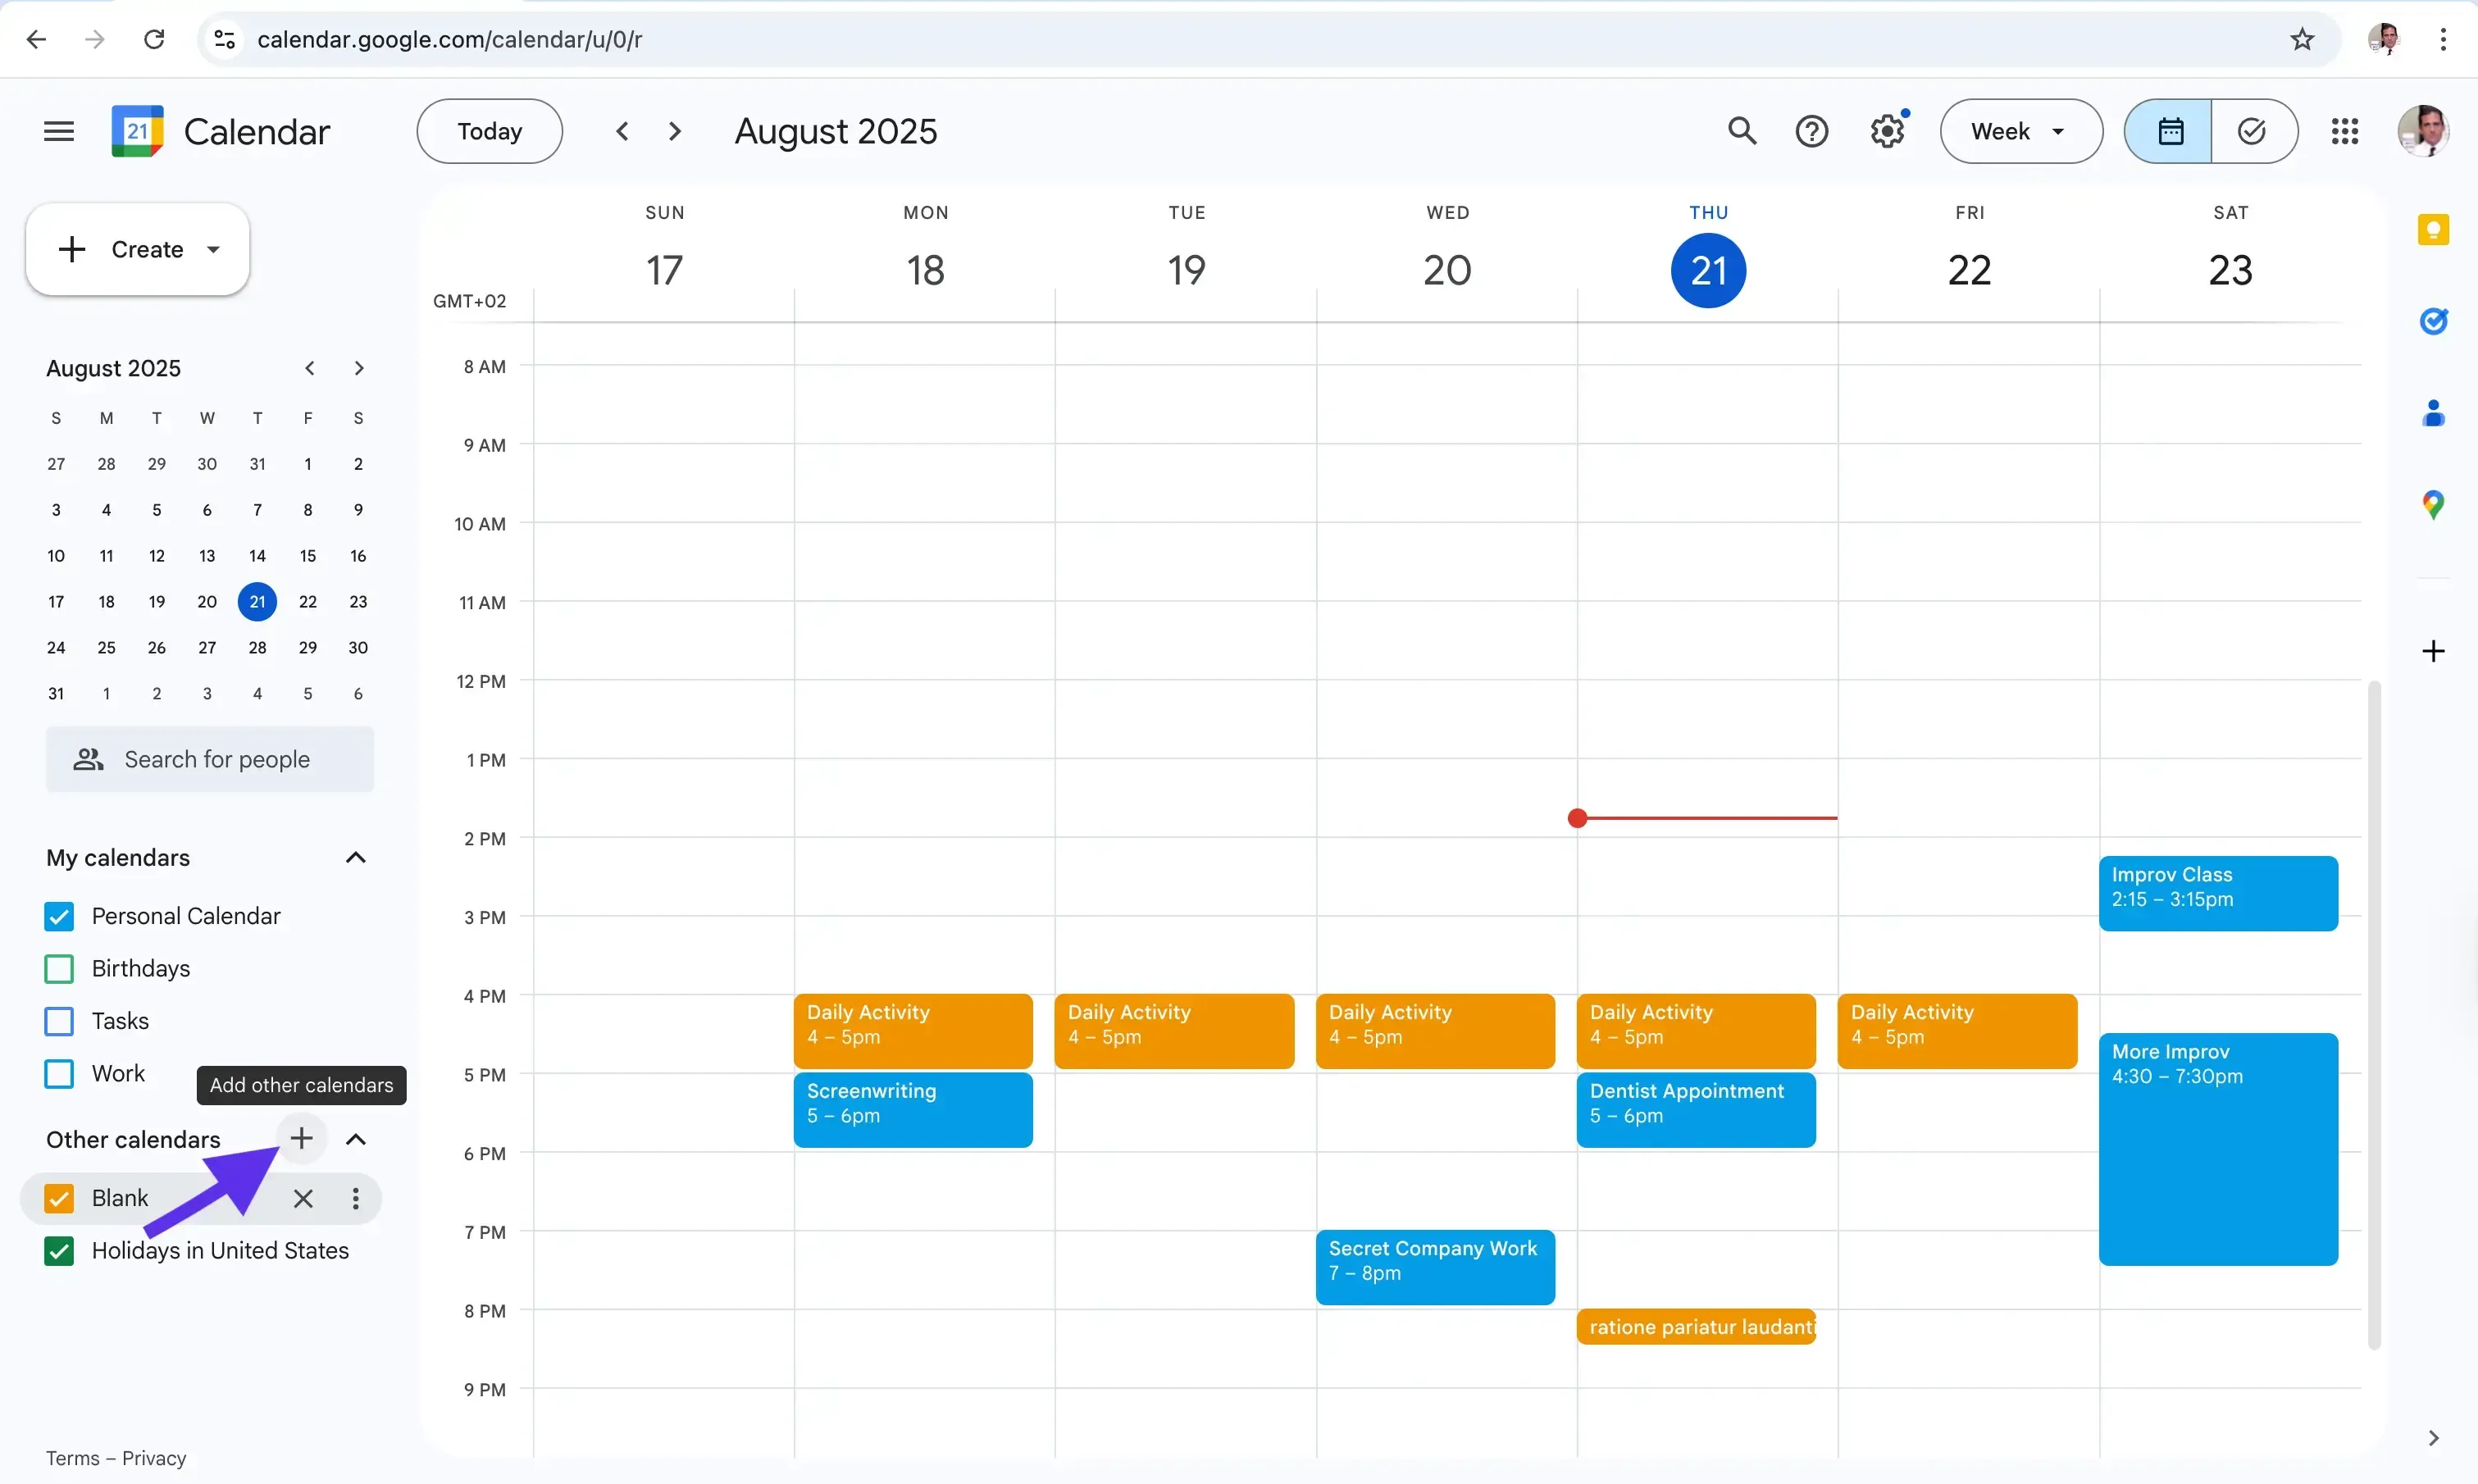
Task: Enable the Birthdays calendar checkbox
Action: (x=59, y=968)
